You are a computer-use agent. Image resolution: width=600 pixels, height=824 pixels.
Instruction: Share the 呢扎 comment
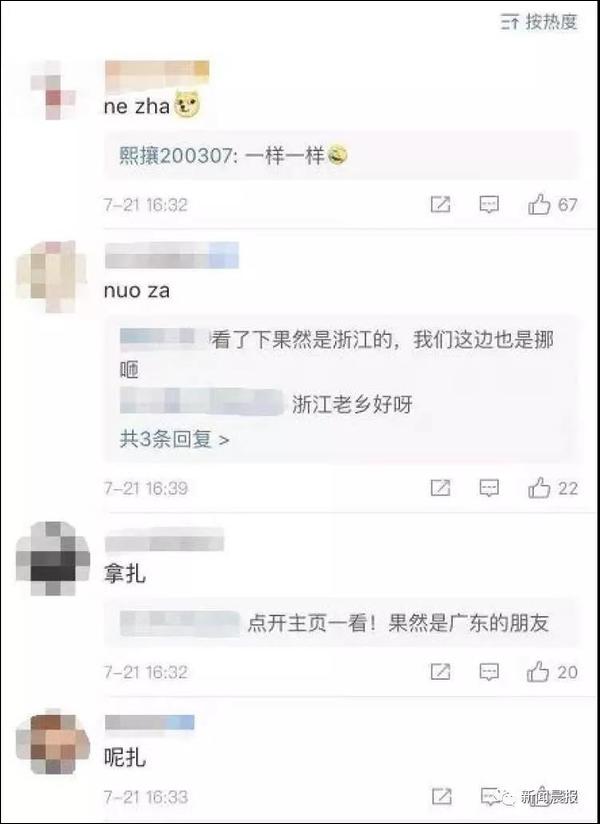coord(440,797)
